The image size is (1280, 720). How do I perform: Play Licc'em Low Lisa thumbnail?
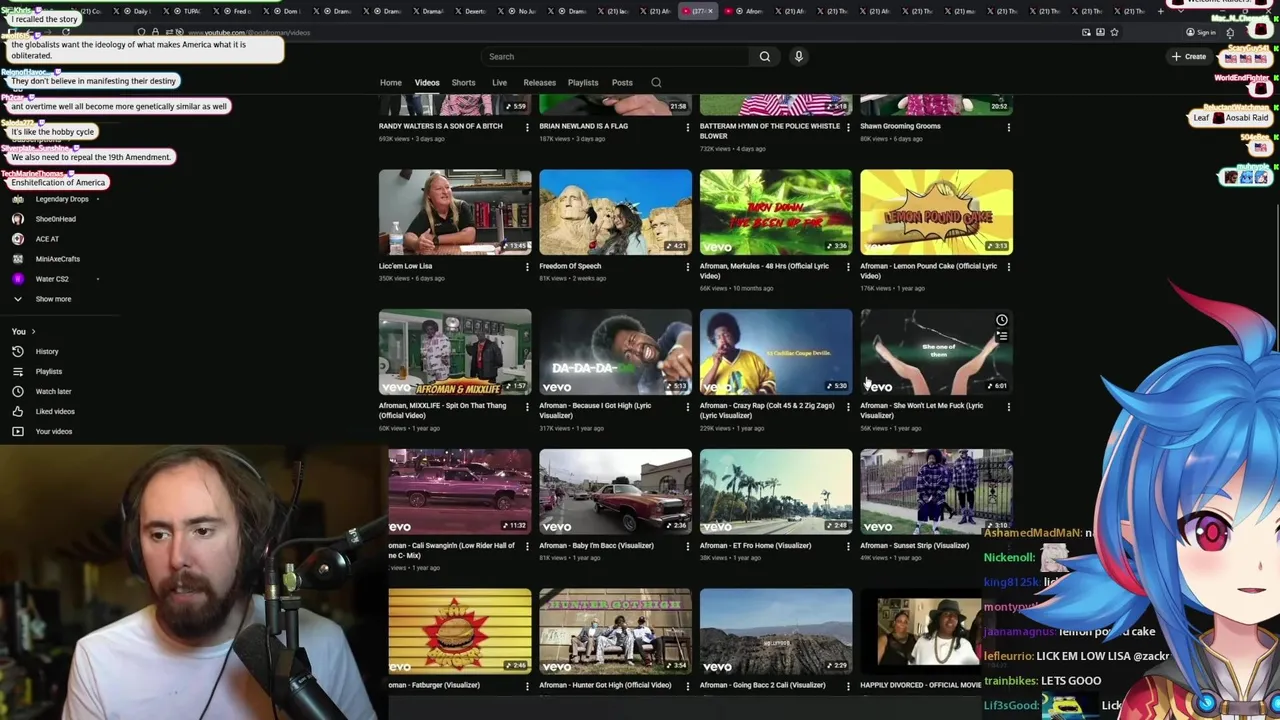coord(455,212)
